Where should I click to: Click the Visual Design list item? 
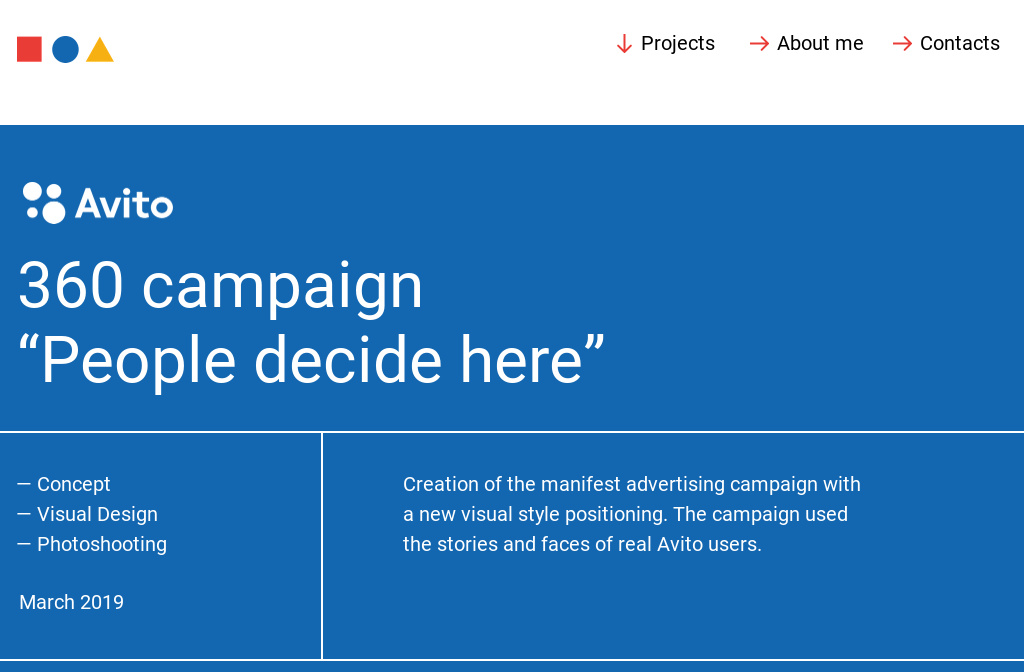[97, 514]
